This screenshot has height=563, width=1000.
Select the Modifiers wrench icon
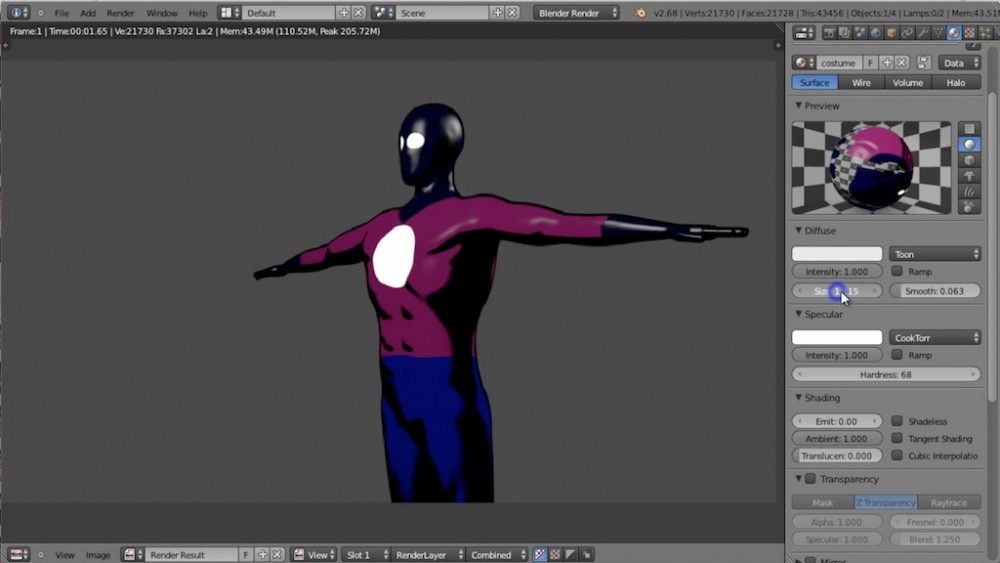(x=921, y=33)
